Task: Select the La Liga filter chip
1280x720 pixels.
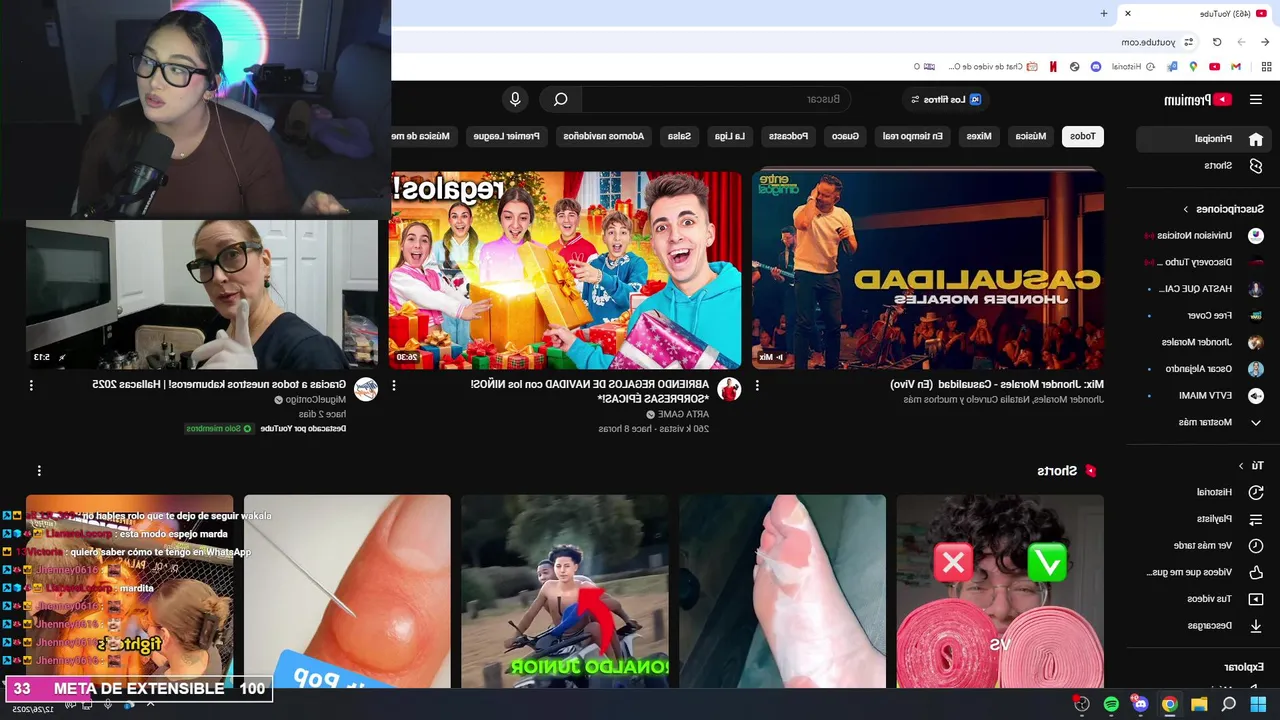Action: pyautogui.click(x=729, y=136)
